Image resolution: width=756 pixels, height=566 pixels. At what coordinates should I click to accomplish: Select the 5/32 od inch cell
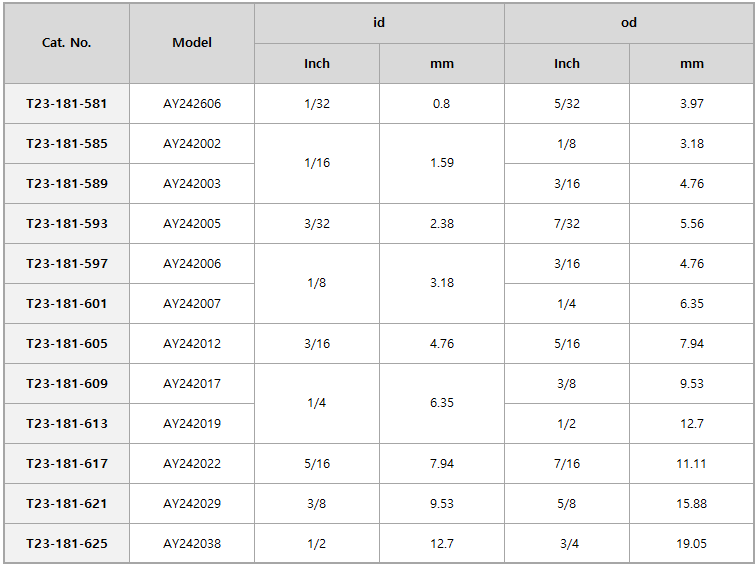(x=567, y=104)
